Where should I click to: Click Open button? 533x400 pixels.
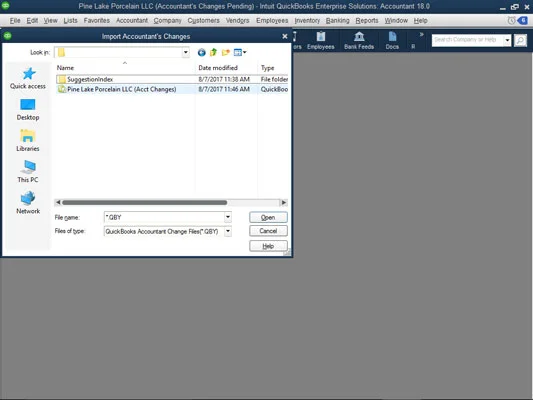(268, 217)
